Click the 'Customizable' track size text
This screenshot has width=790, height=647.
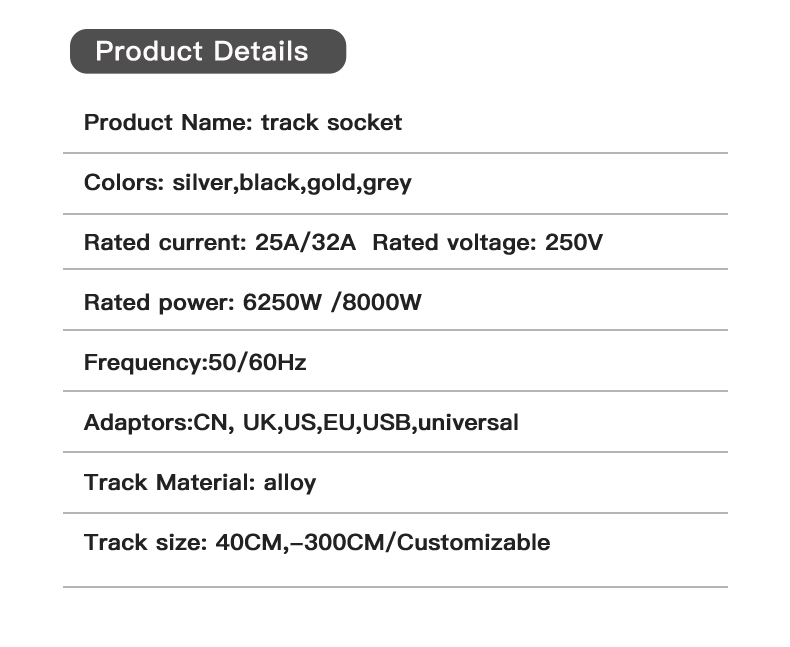474,543
